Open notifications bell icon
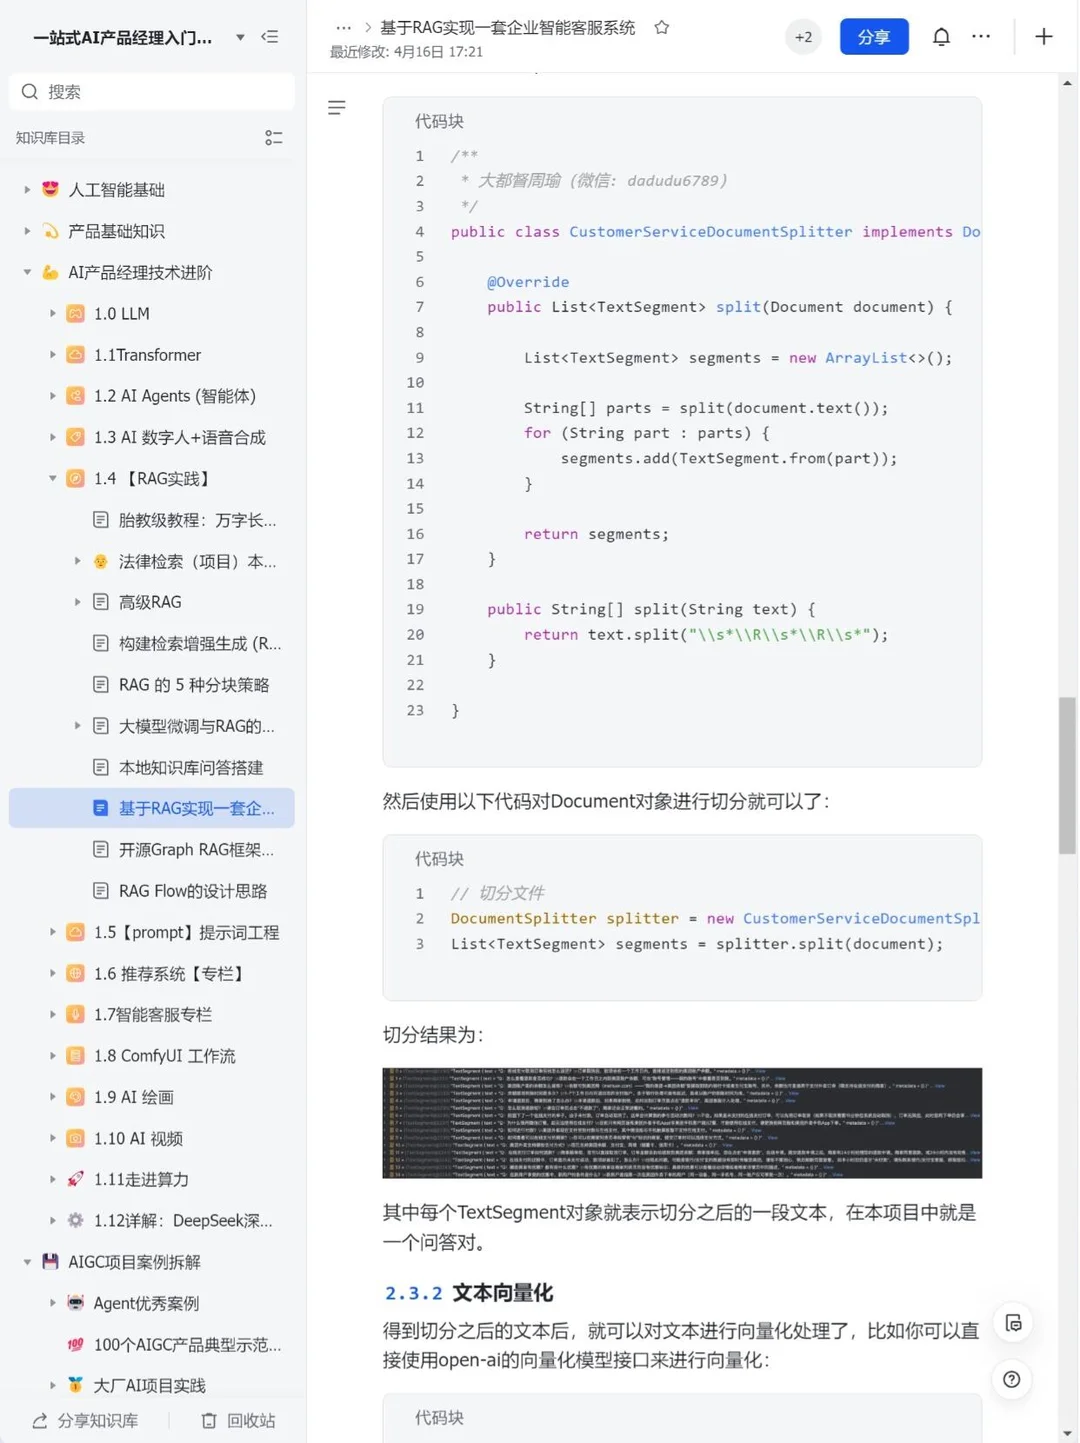1080x1443 pixels. tap(941, 37)
